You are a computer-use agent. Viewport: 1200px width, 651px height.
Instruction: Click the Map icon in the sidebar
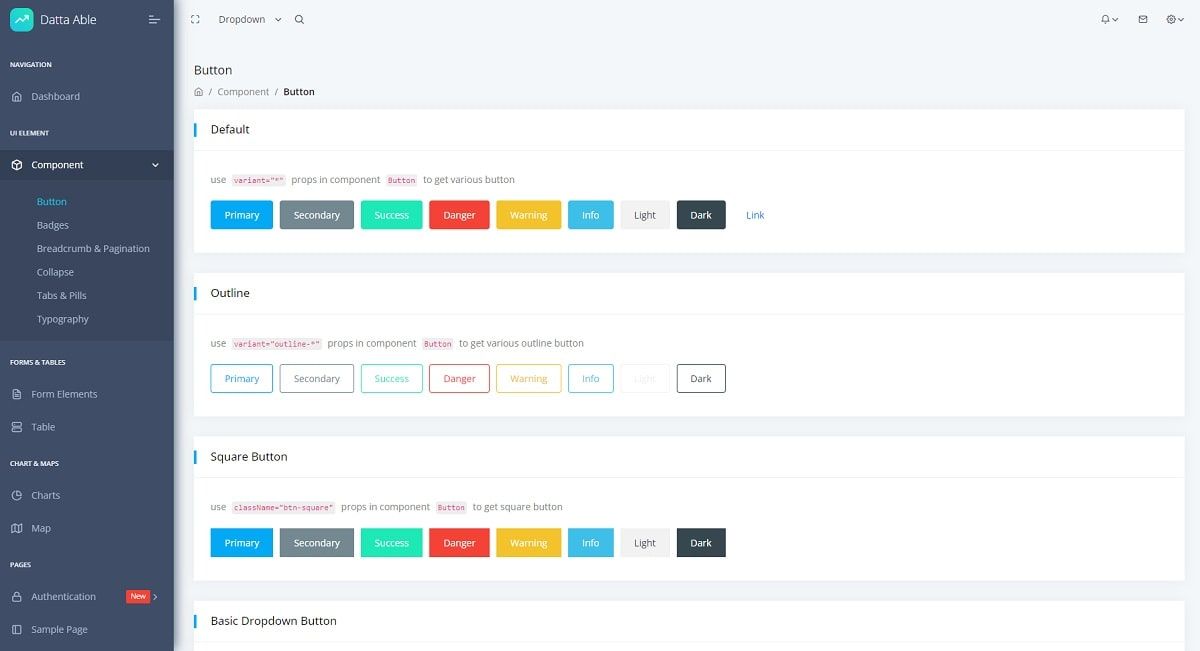pos(18,528)
